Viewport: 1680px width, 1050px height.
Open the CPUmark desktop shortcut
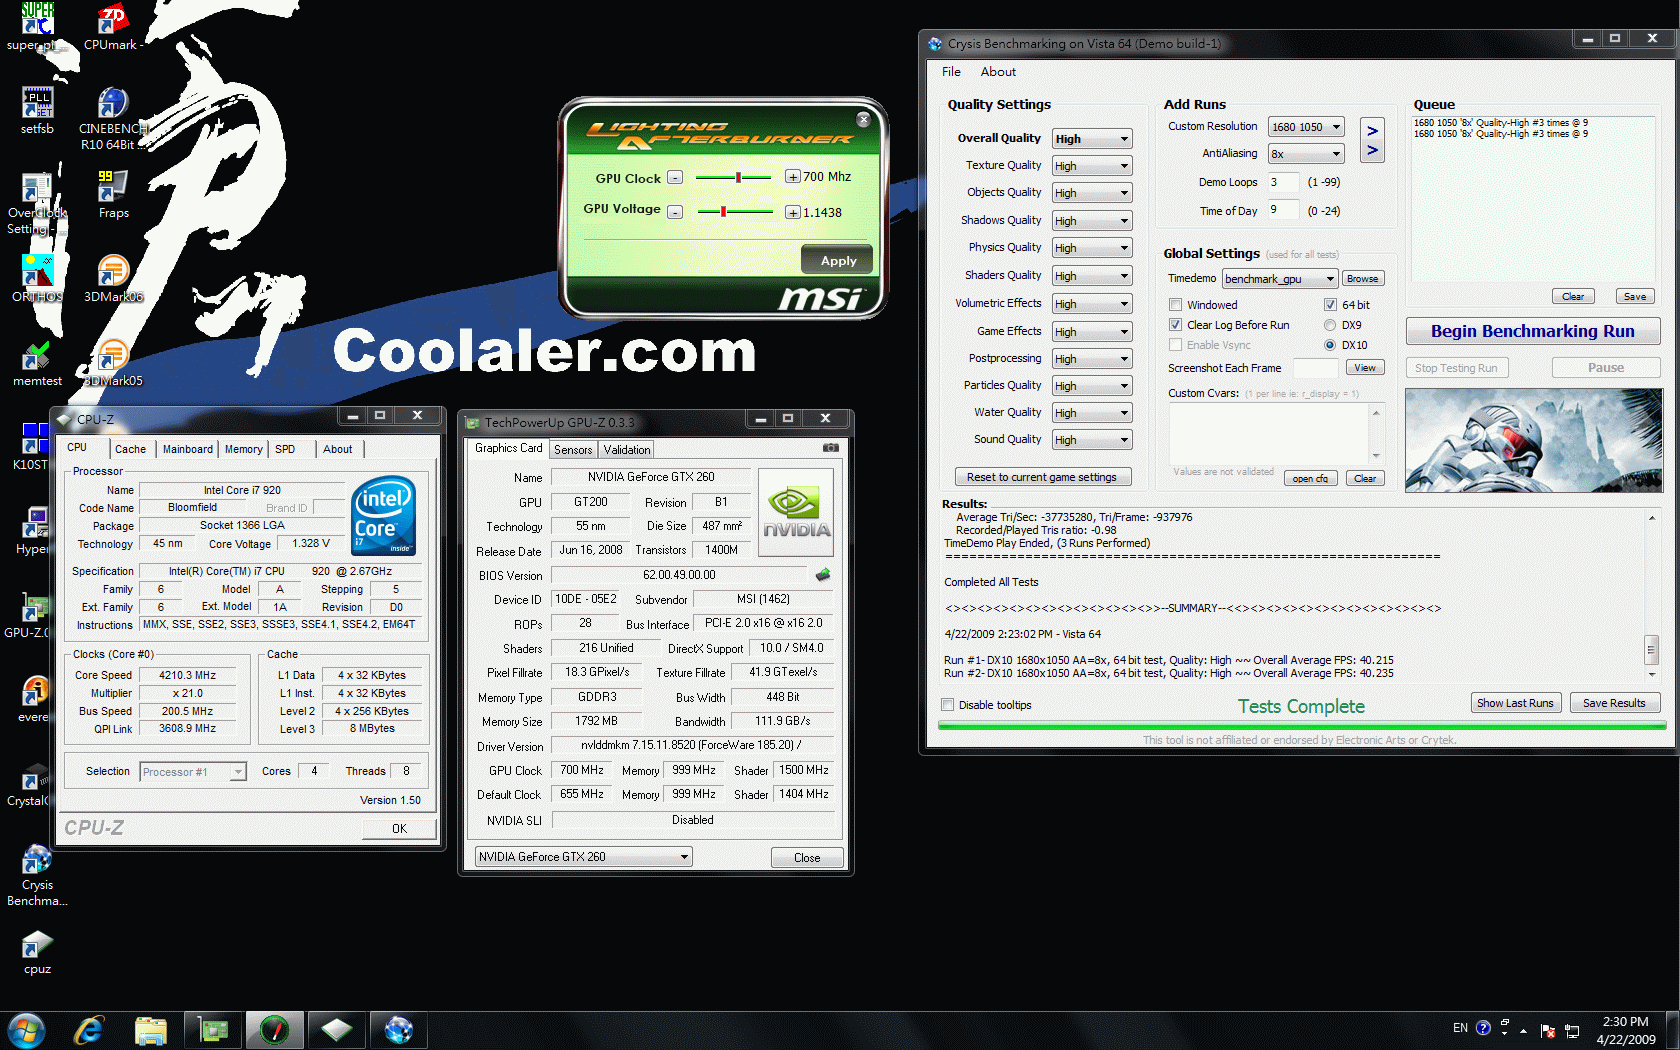(x=113, y=27)
